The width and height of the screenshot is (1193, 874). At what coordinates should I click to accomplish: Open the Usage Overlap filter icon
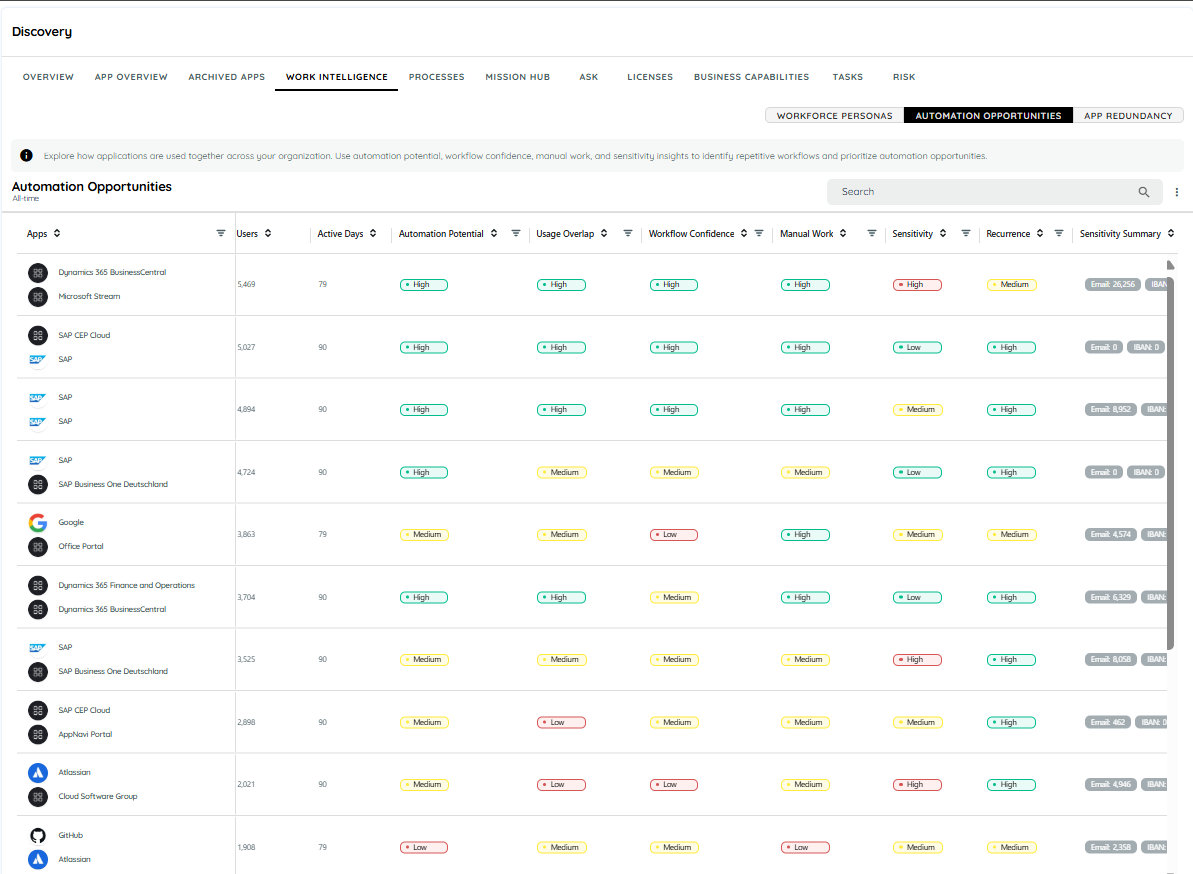(628, 234)
